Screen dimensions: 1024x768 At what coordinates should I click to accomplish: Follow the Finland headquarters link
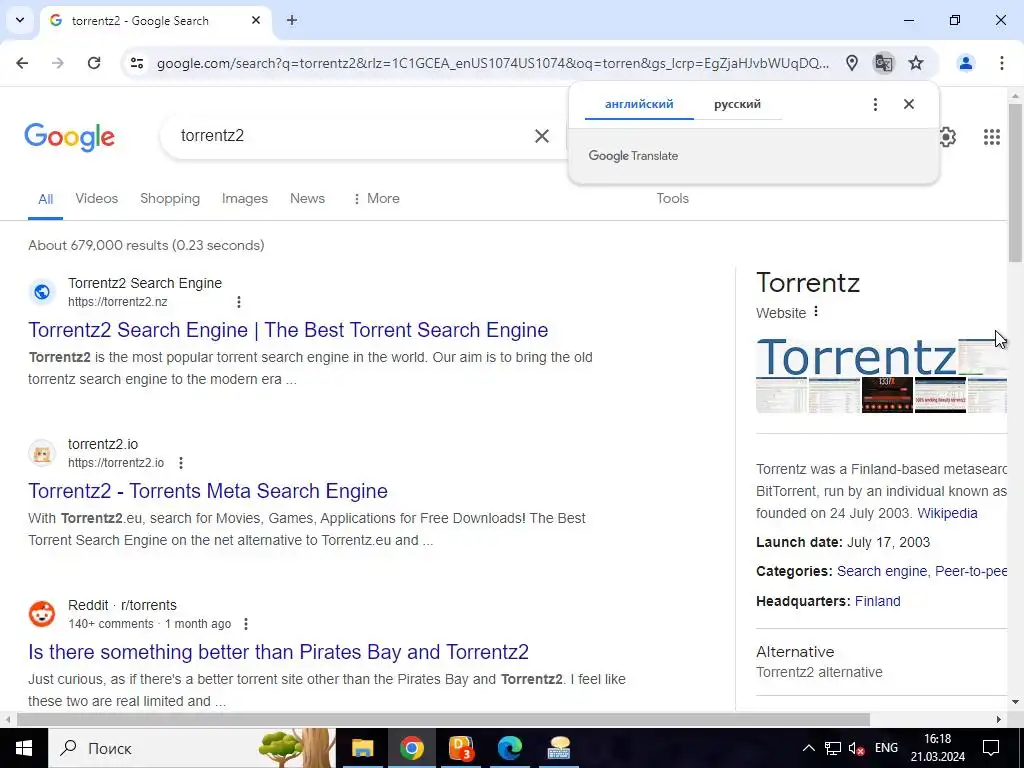tap(877, 601)
